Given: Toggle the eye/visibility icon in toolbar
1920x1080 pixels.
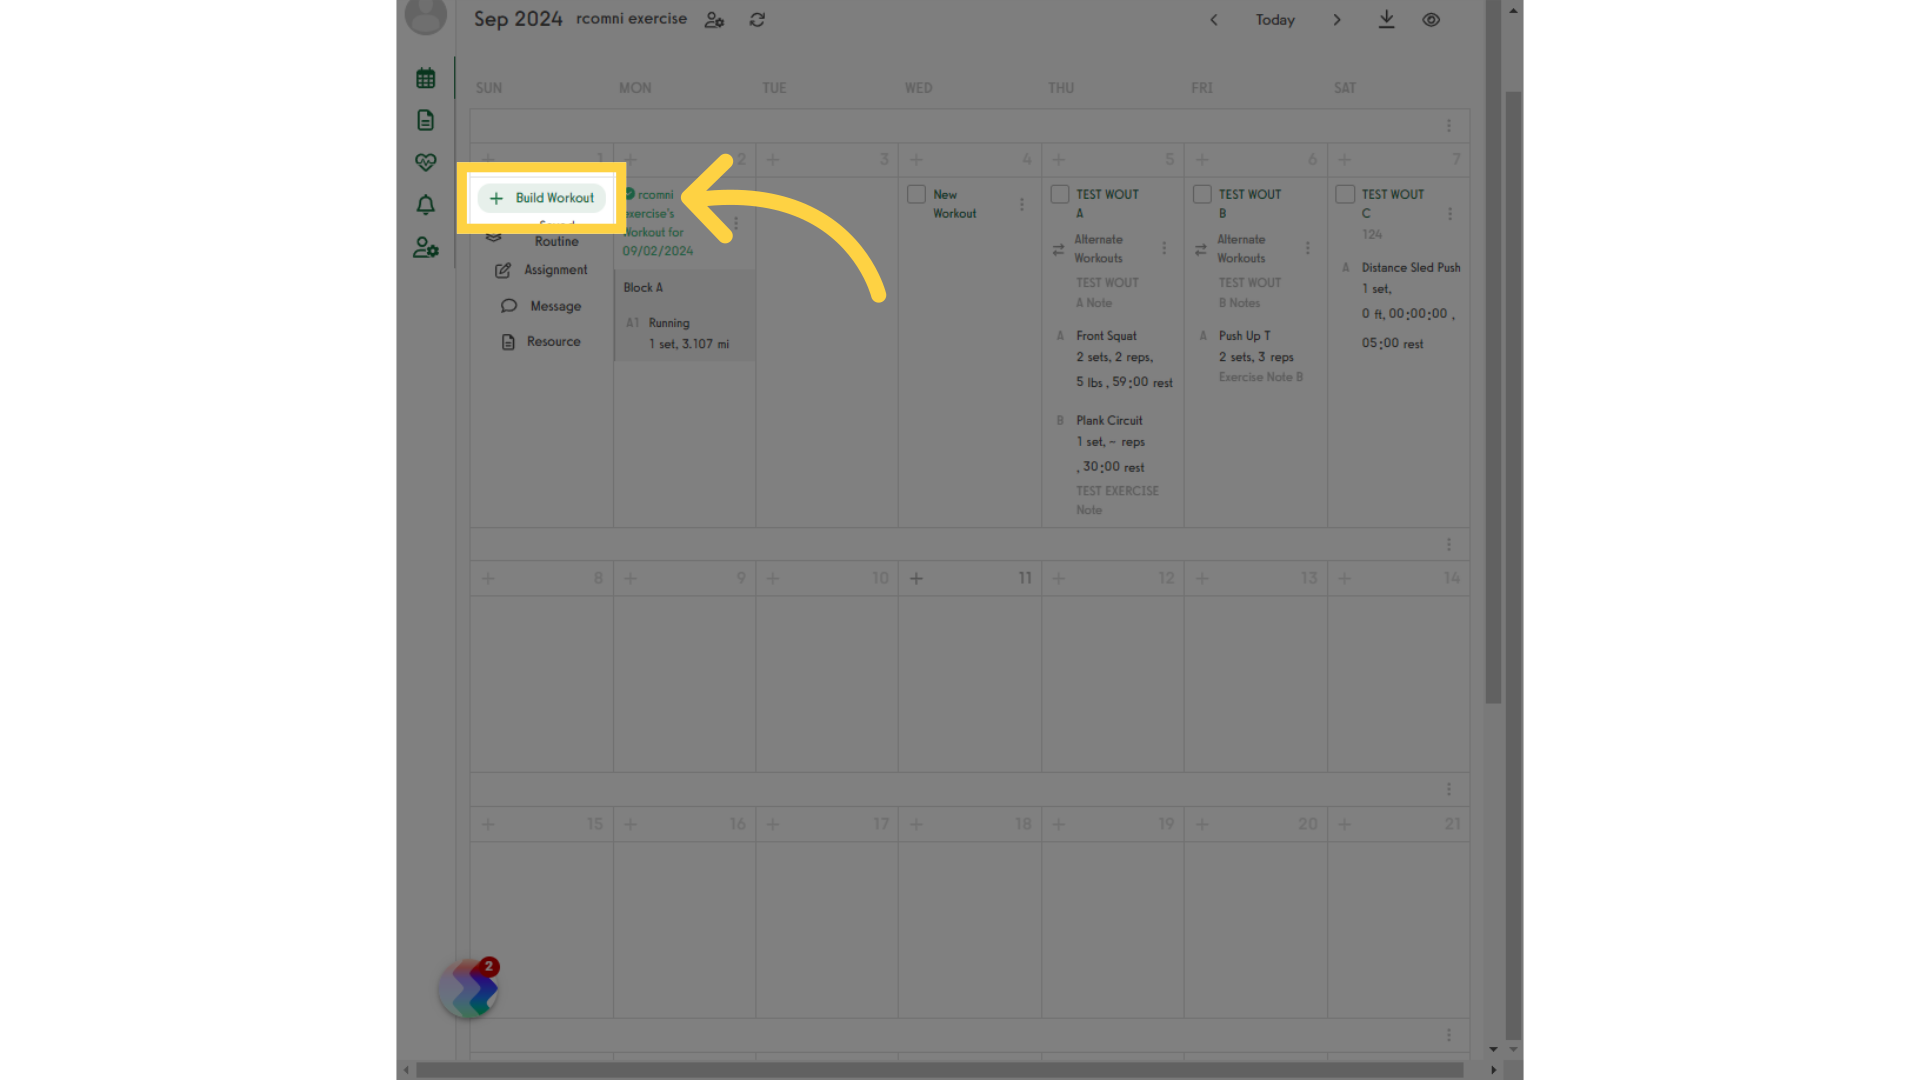Looking at the screenshot, I should point(1431,18).
